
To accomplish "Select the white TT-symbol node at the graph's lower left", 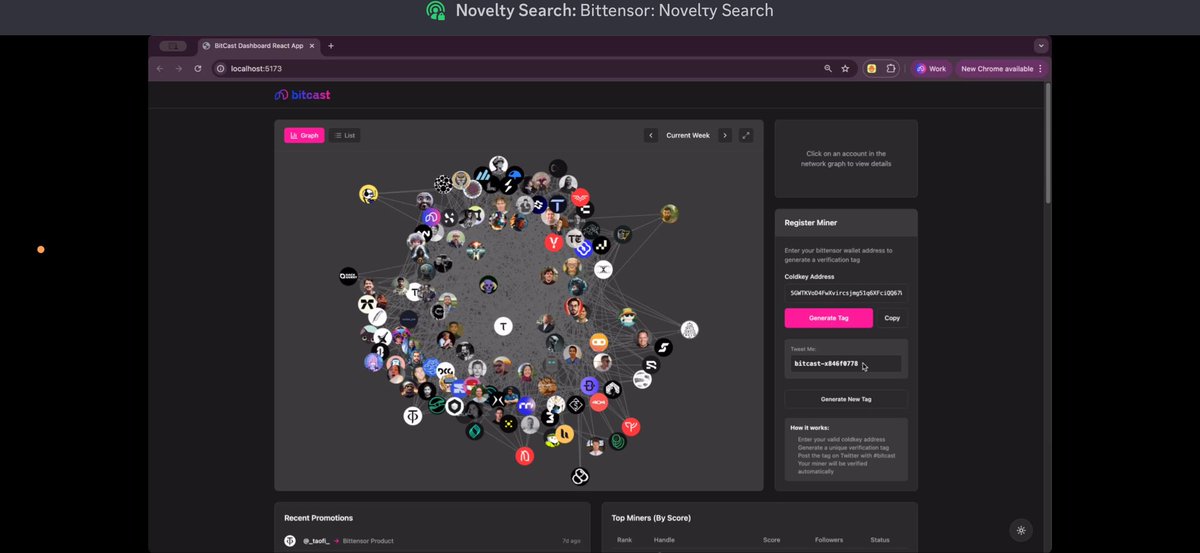I will click(412, 416).
